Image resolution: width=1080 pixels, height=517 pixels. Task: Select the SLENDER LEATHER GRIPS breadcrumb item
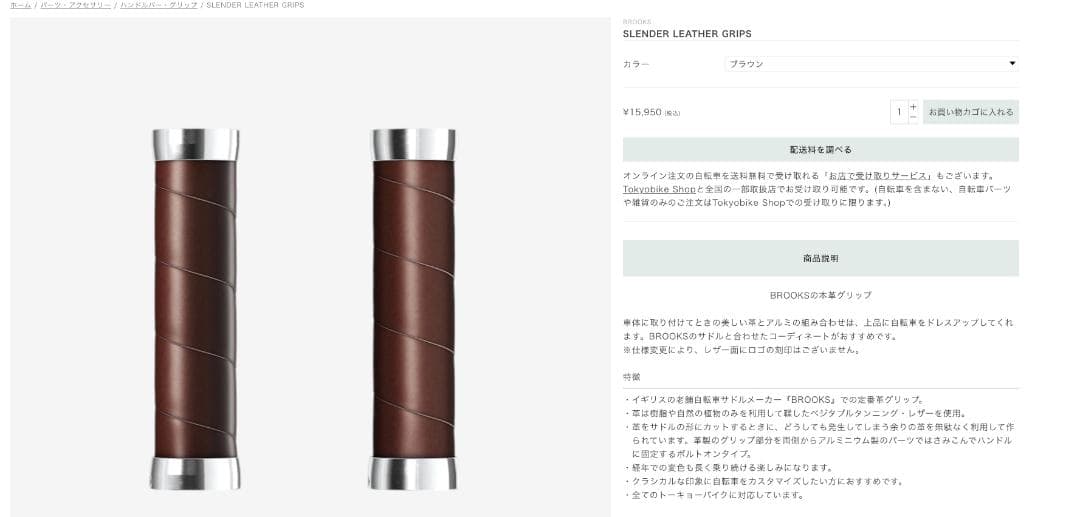tap(255, 5)
